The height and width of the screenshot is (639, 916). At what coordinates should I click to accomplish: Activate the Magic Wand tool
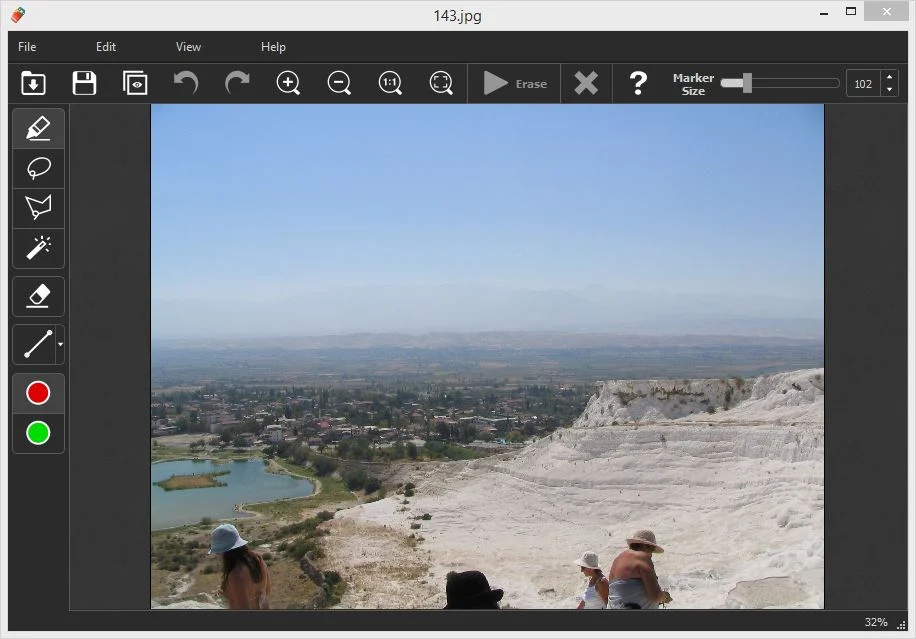[x=38, y=246]
